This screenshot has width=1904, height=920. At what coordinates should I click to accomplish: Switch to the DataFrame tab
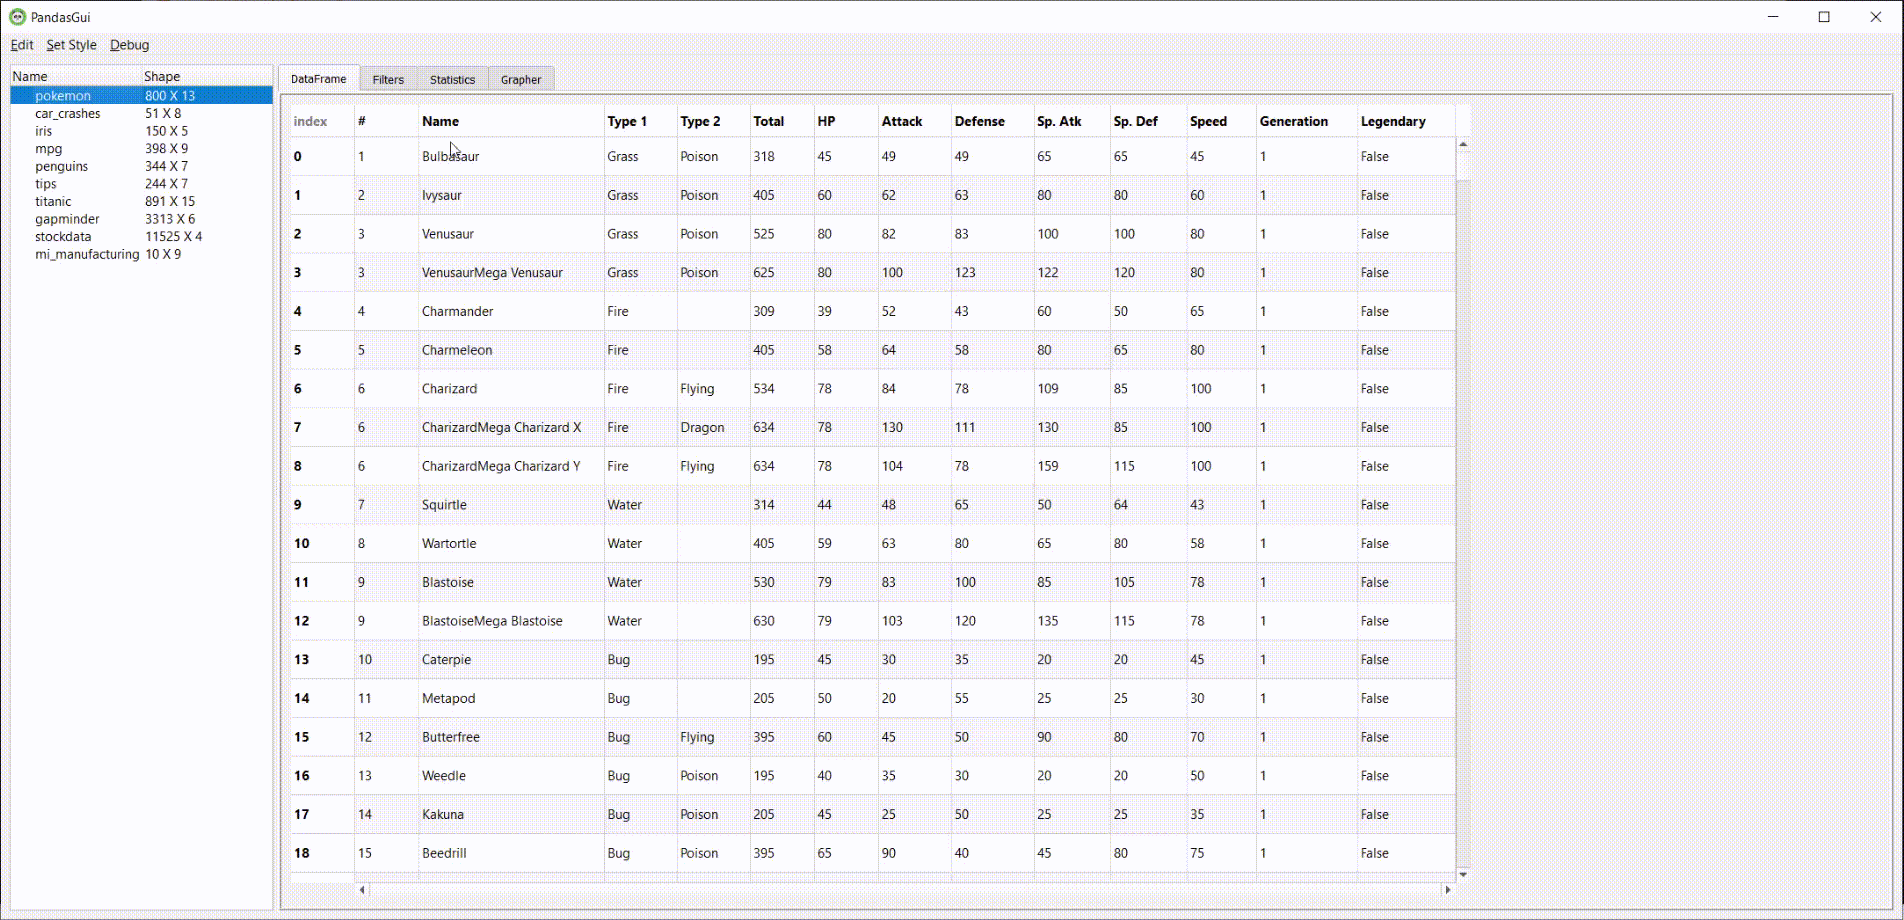pos(319,79)
